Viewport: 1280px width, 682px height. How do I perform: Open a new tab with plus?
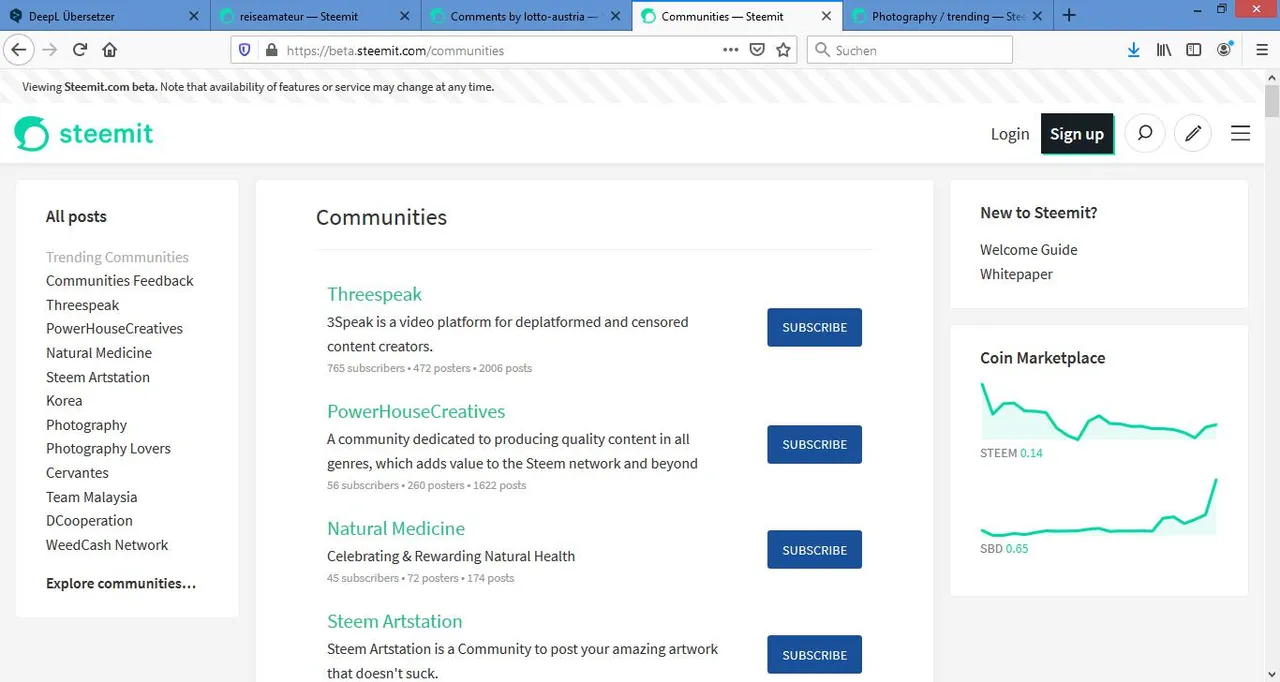click(1069, 15)
